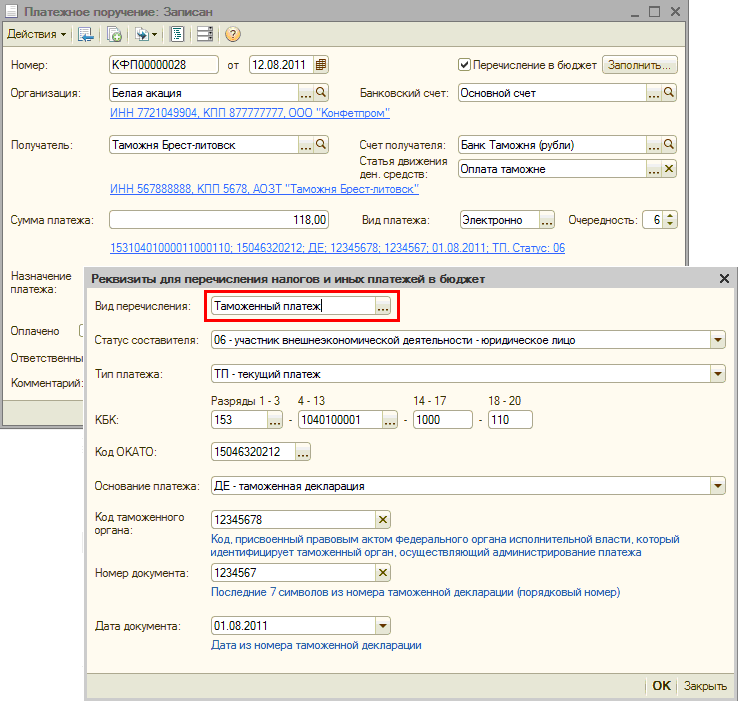Screen dimensions: 738x701
Task: Click Получатель field Таможня Брест-литовск
Action: tap(204, 145)
